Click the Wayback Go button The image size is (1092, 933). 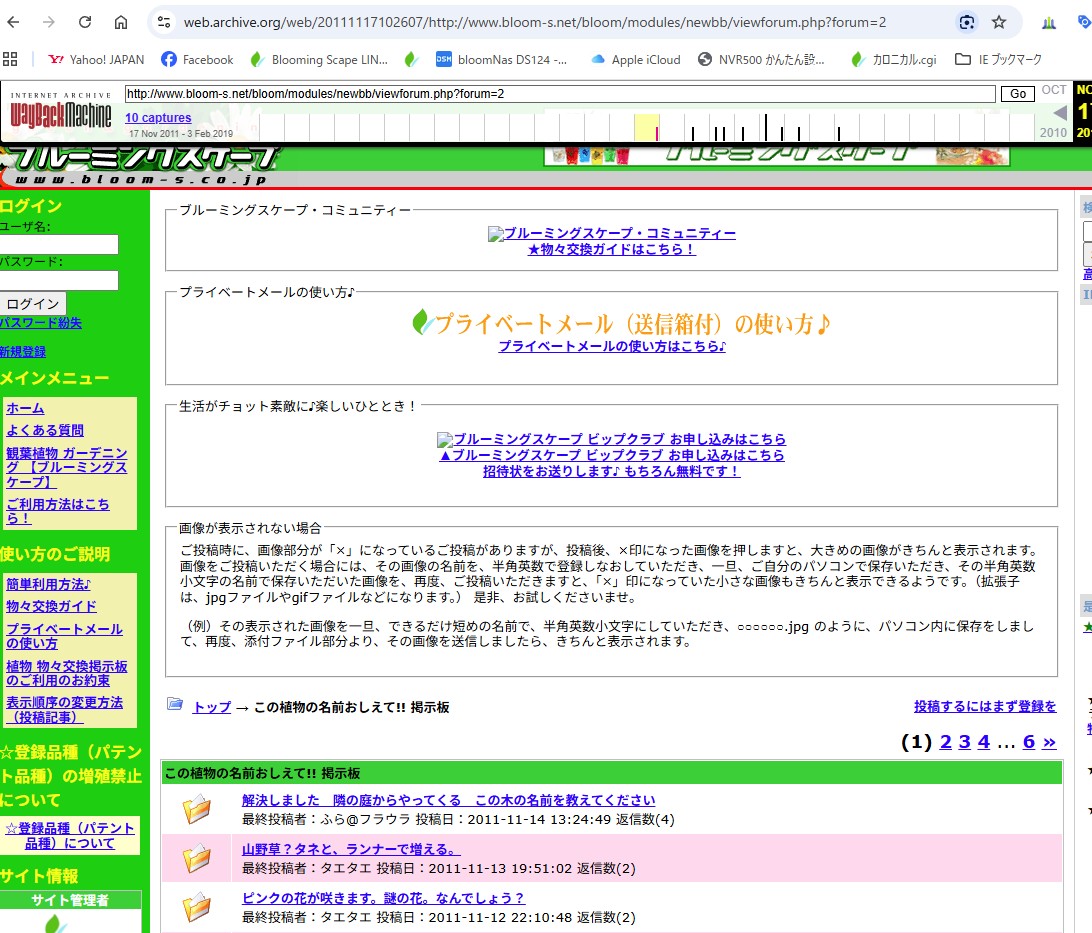tap(1017, 94)
